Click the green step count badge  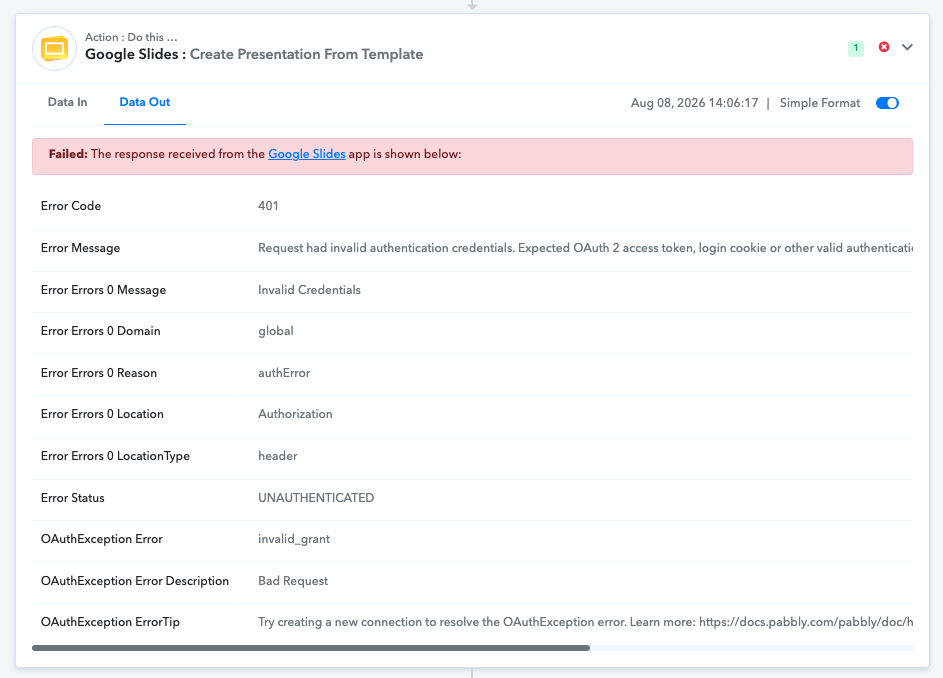click(x=855, y=48)
